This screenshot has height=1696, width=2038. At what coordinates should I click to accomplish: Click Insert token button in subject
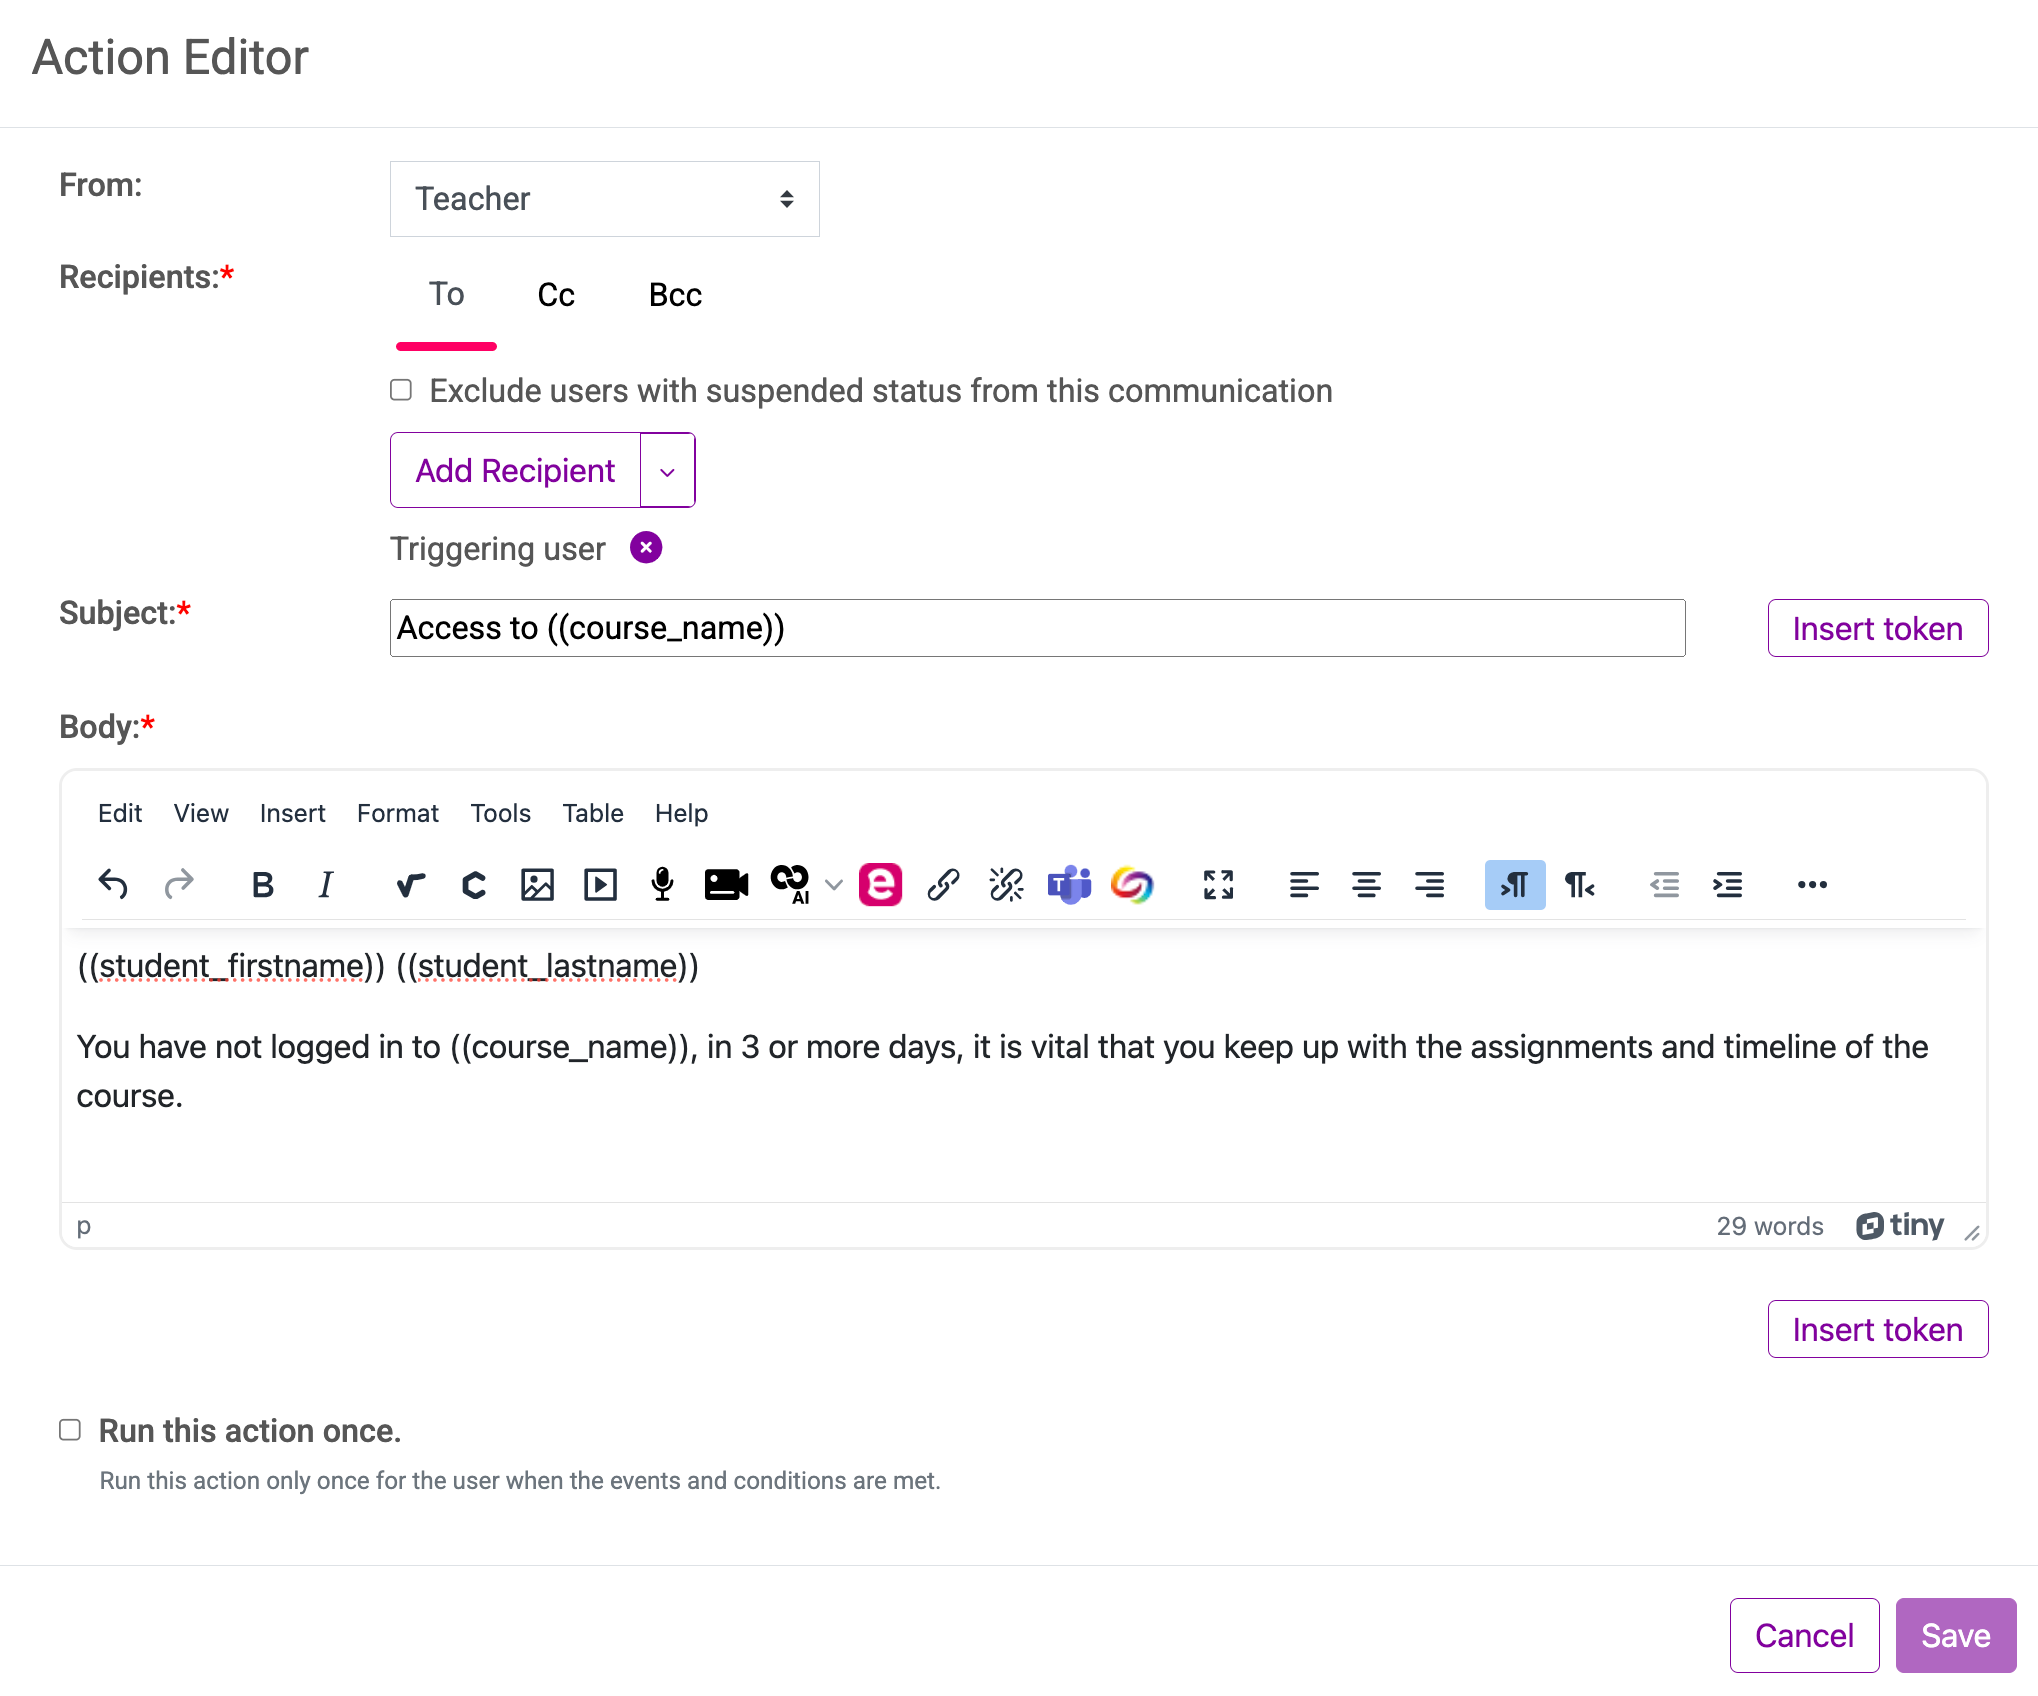1877,628
